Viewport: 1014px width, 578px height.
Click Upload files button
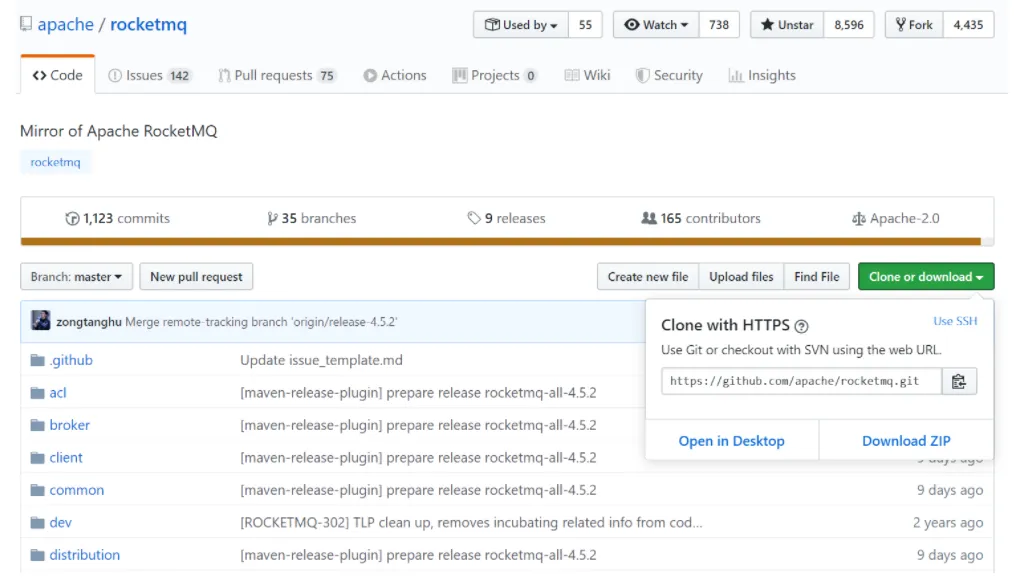pos(741,277)
